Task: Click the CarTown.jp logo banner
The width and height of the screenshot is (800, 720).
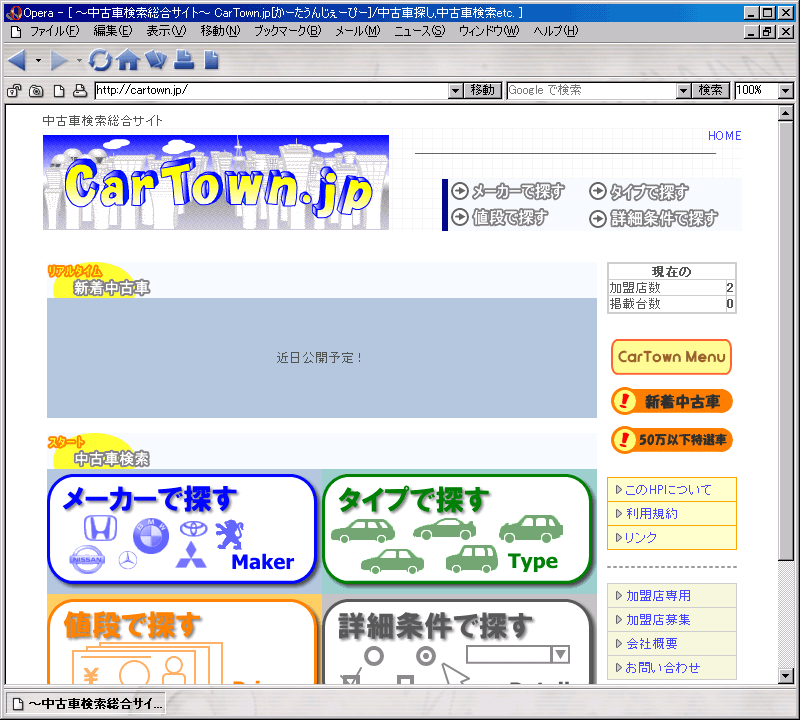Action: (x=216, y=182)
